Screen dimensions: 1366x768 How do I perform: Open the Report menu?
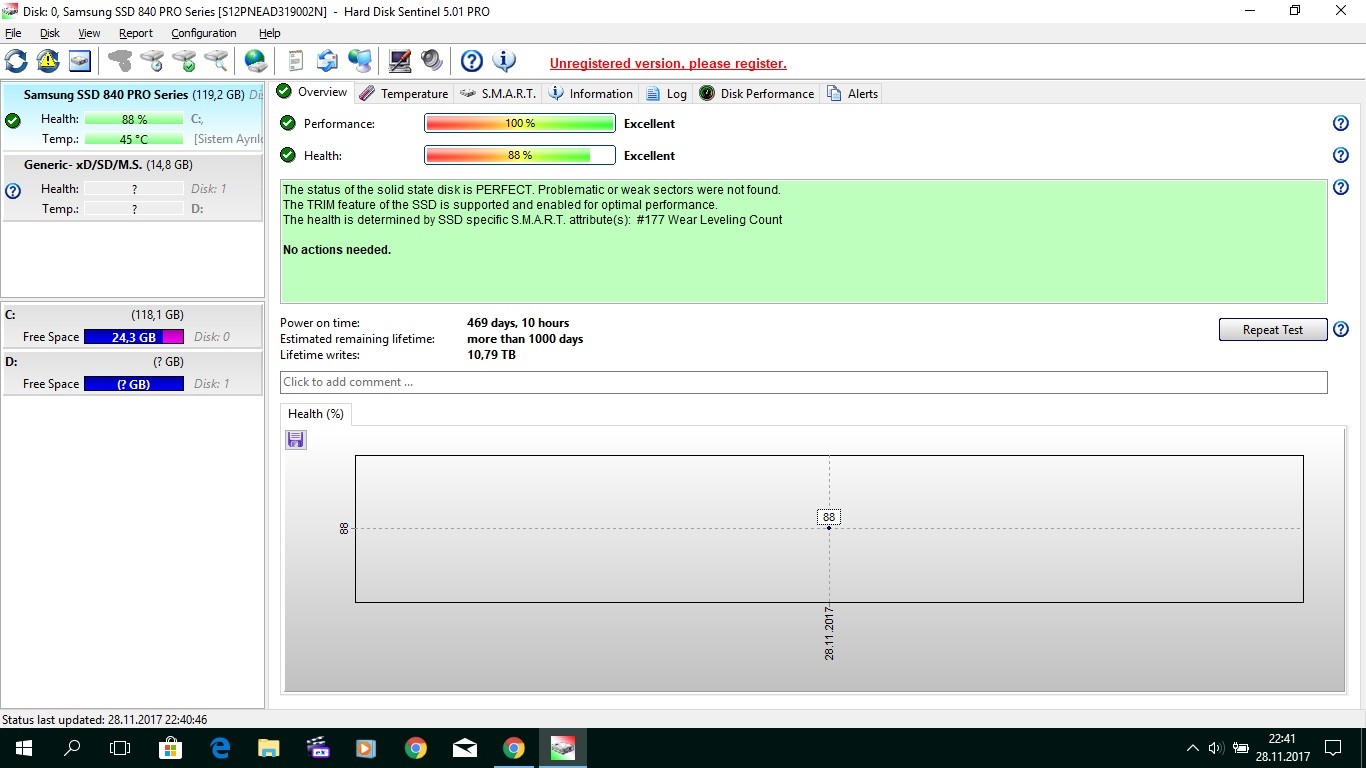[136, 33]
